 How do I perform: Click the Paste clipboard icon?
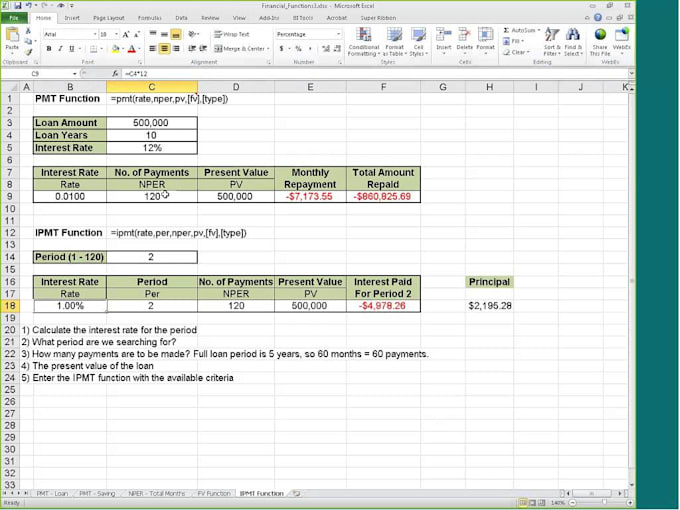click(x=12, y=35)
